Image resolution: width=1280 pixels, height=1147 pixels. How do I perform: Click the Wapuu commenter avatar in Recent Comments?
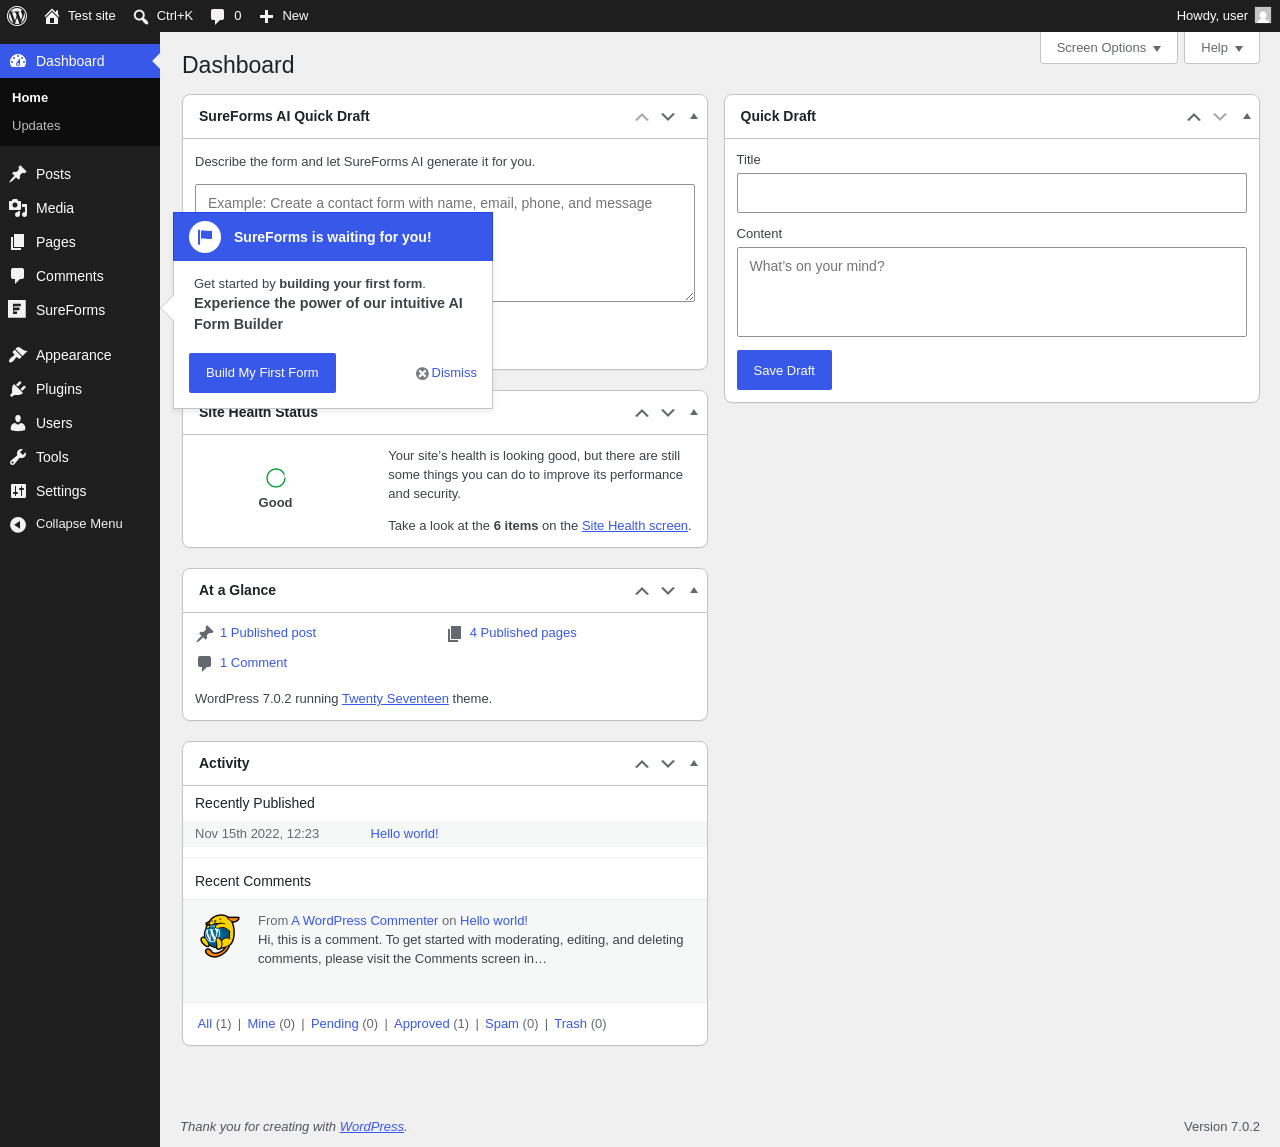(x=220, y=936)
